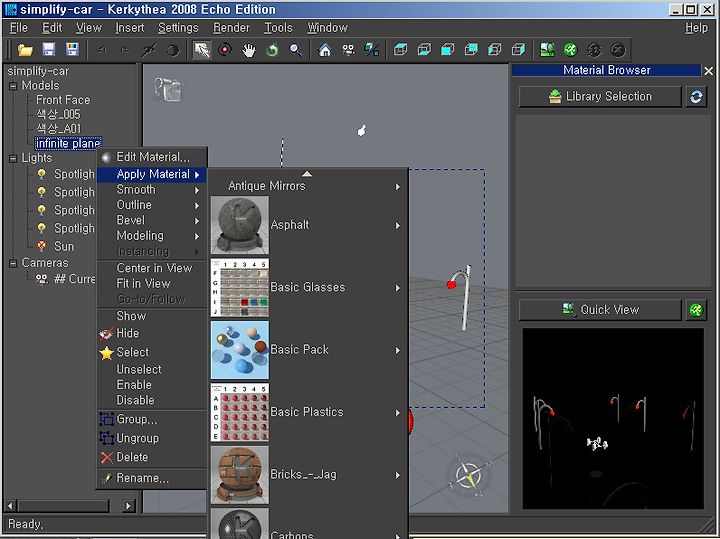The image size is (720, 539).
Task: Click the camera view icon in toolbar
Action: pos(349,50)
